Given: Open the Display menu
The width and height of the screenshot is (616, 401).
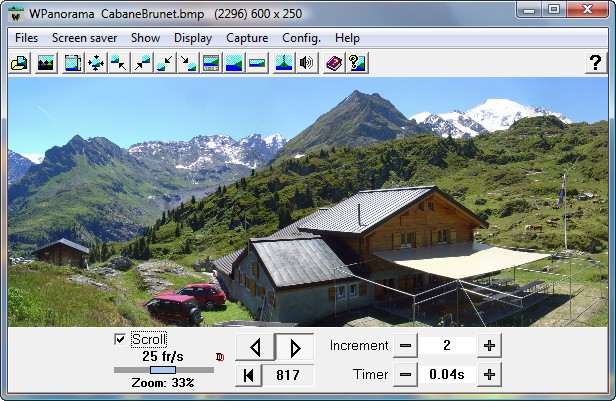Looking at the screenshot, I should point(193,38).
